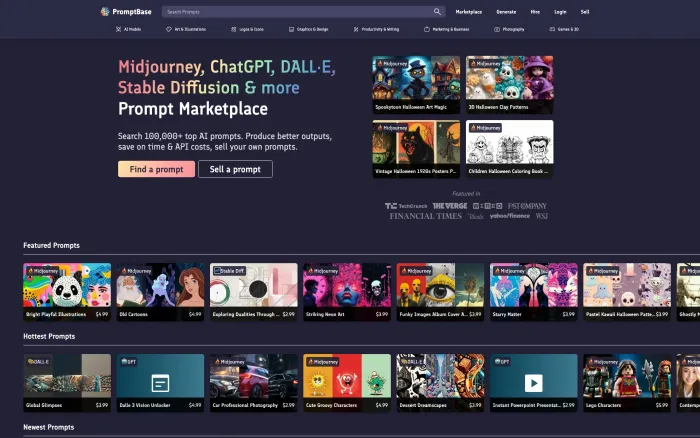This screenshot has height=438, width=700.
Task: Open the Cute Groovy Characters card
Action: pos(347,383)
